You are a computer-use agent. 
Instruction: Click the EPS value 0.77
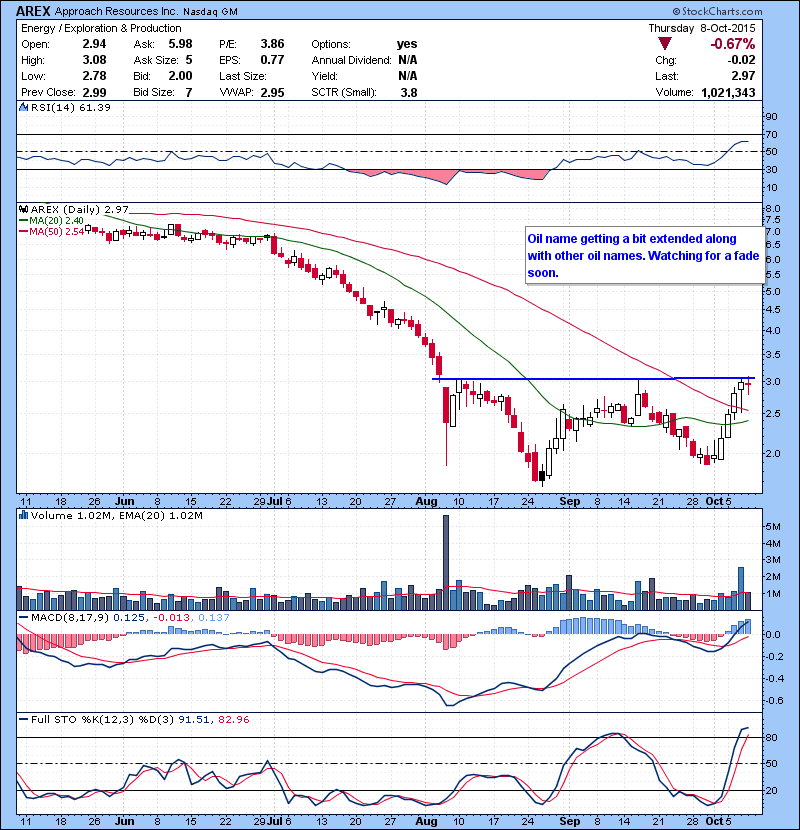pyautogui.click(x=272, y=60)
